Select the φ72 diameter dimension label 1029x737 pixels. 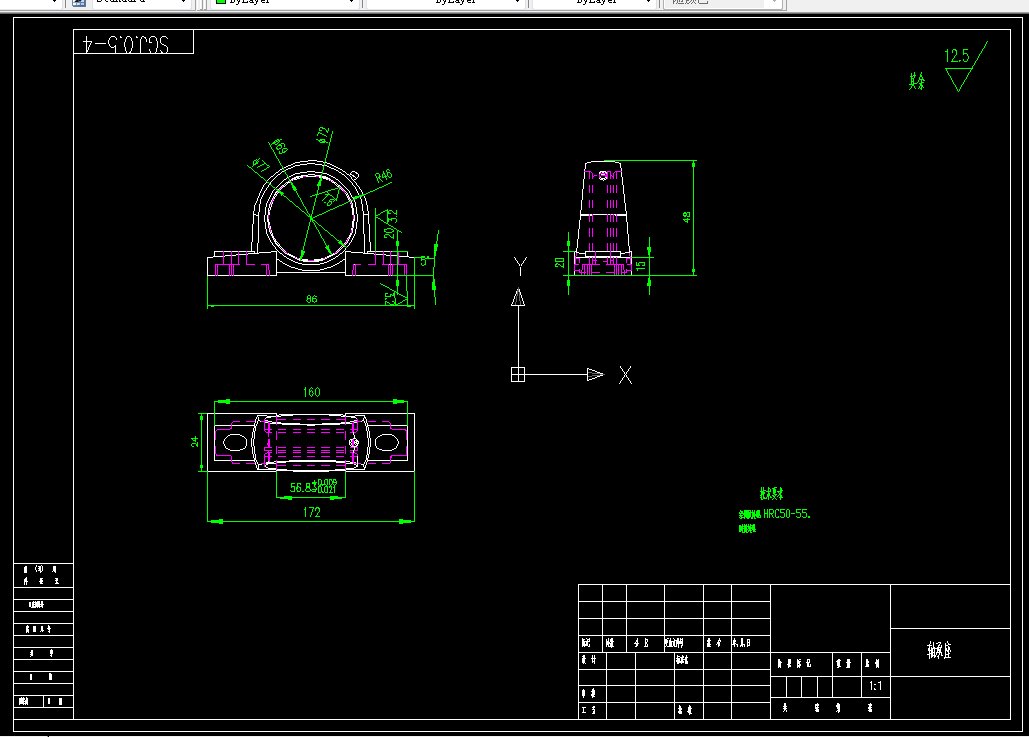322,135
